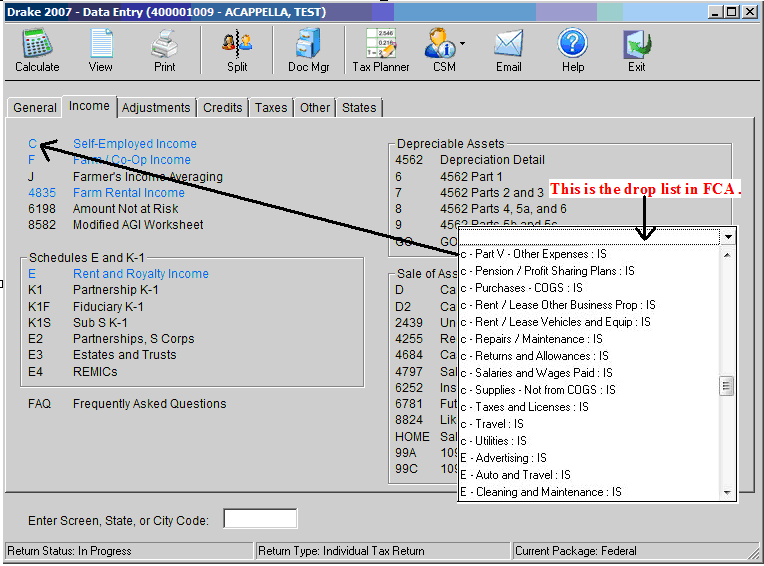
Task: Click drop list scrollbar down arrow
Action: [x=727, y=492]
